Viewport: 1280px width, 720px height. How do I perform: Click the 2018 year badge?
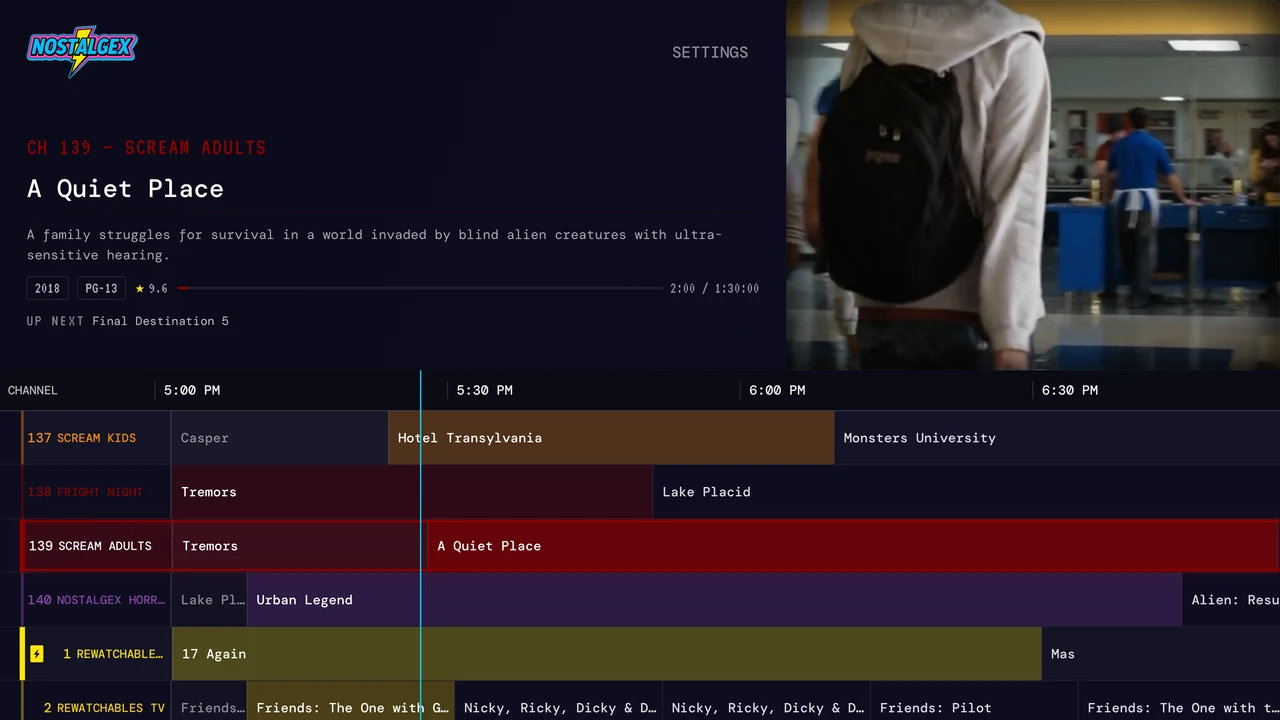48,288
